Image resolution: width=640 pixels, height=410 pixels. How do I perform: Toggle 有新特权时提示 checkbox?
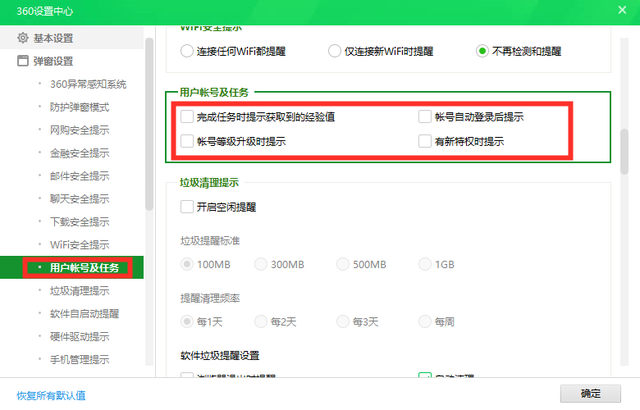(425, 141)
